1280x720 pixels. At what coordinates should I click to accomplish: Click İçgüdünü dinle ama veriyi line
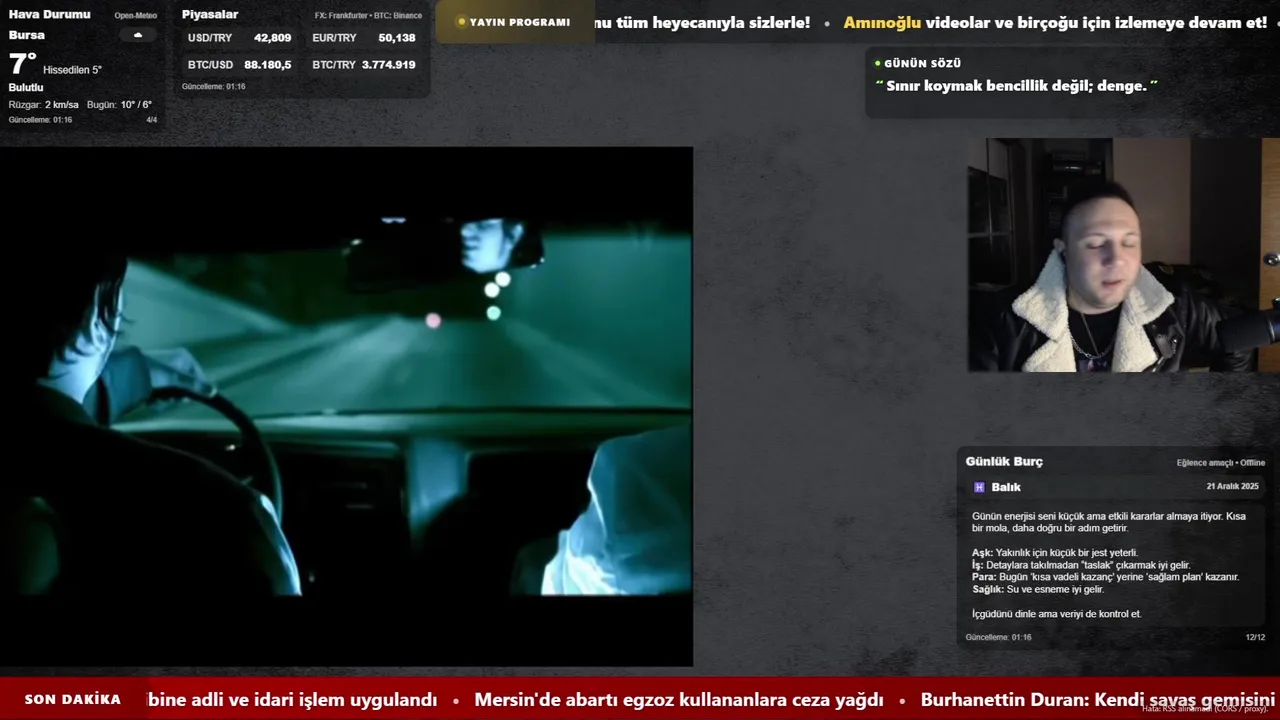[1056, 614]
